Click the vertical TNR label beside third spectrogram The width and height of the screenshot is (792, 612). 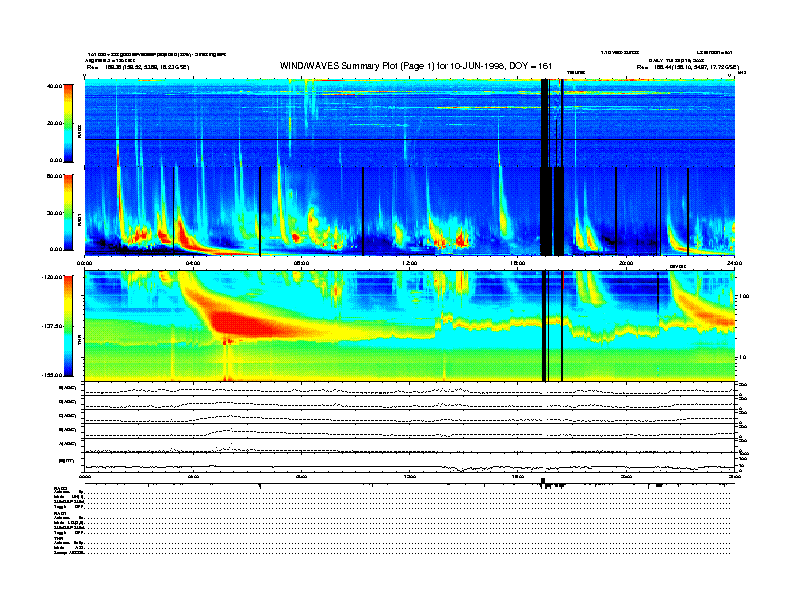[79, 340]
